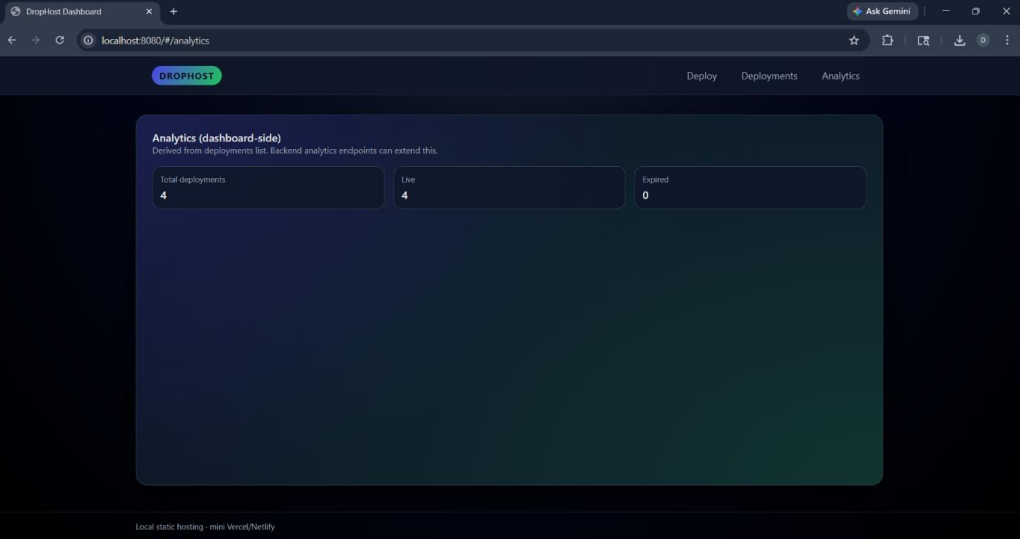Open Chrome three-dot menu
Screen dimensions: 1020x539
(x=1007, y=40)
